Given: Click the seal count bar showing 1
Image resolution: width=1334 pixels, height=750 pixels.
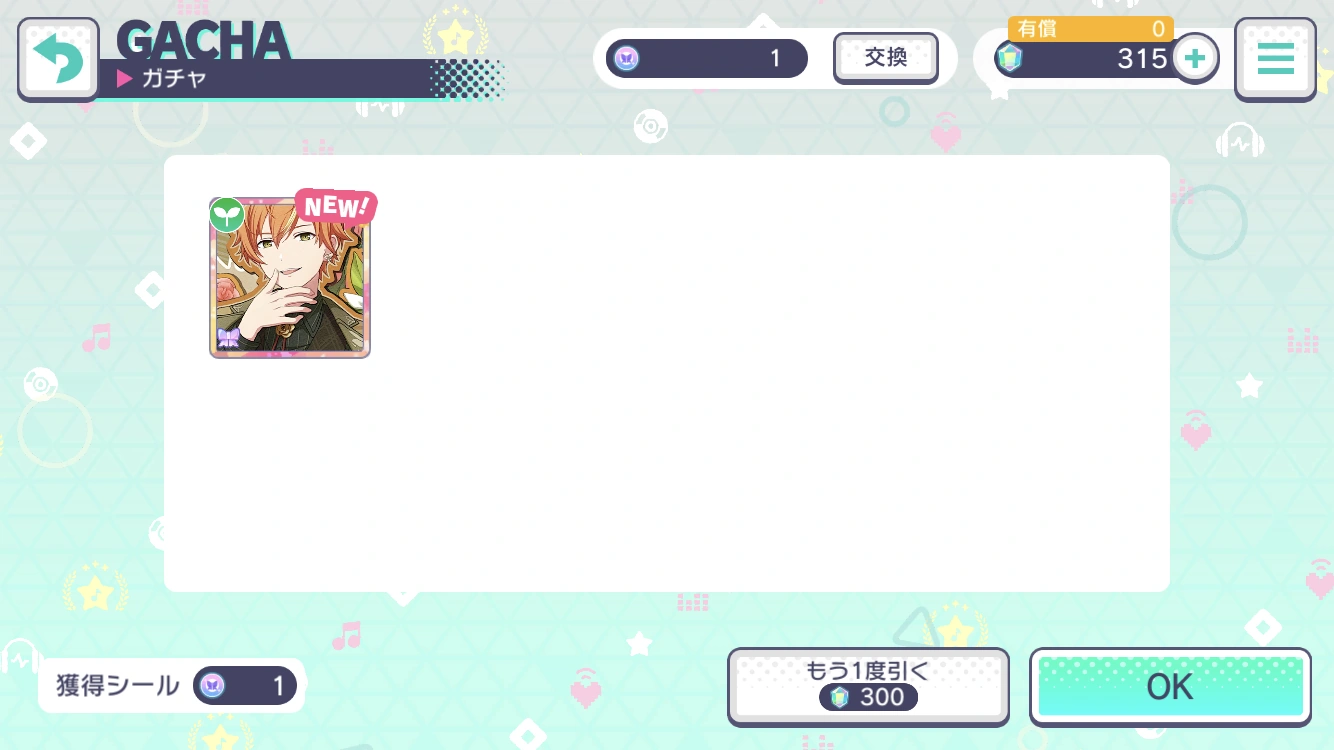Looking at the screenshot, I should [707, 58].
